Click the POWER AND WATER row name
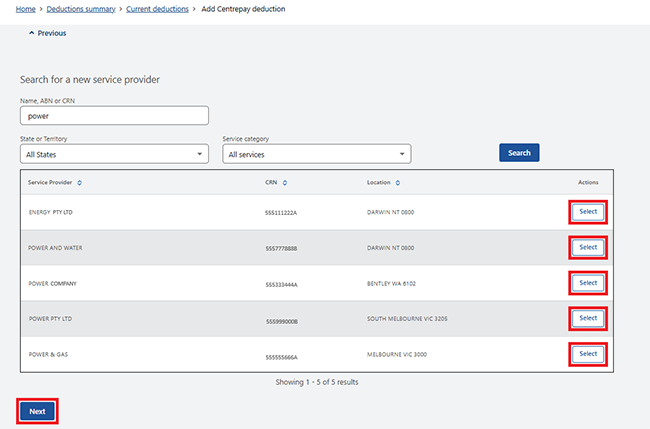The width and height of the screenshot is (650, 429). tap(55, 248)
